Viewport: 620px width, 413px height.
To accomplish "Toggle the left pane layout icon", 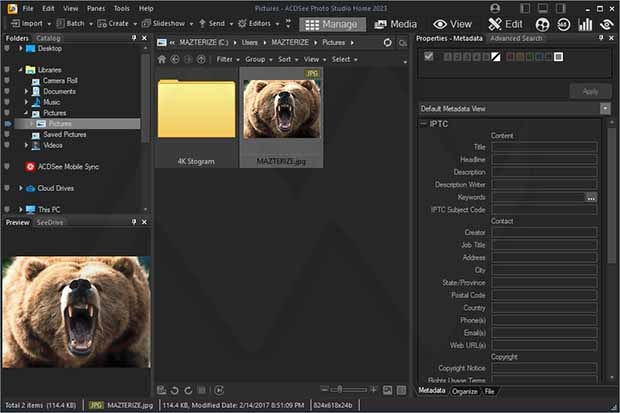I will (525, 8).
